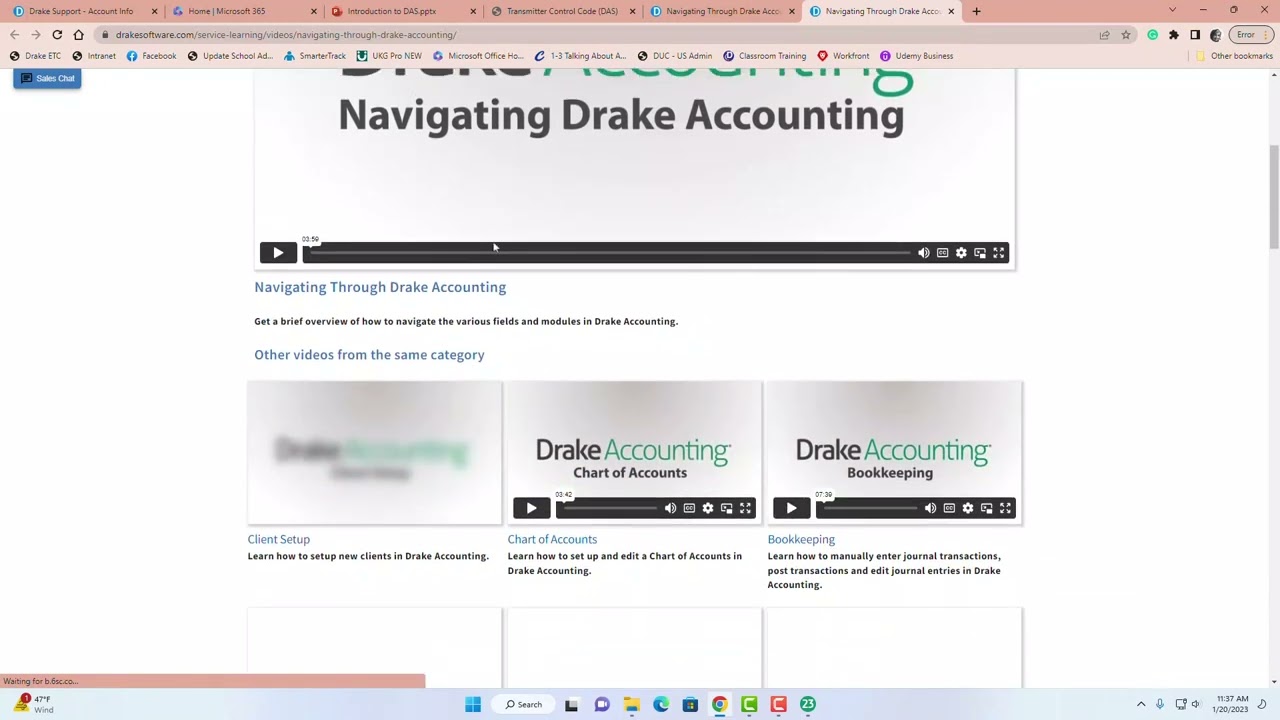
Task: Fullscreen the Chart of Accounts video
Action: 745,508
